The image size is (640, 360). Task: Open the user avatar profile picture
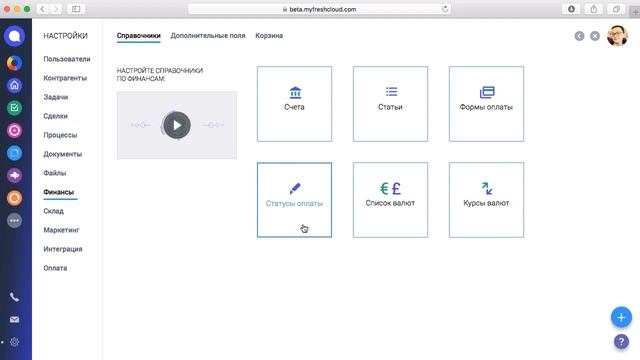[617, 36]
